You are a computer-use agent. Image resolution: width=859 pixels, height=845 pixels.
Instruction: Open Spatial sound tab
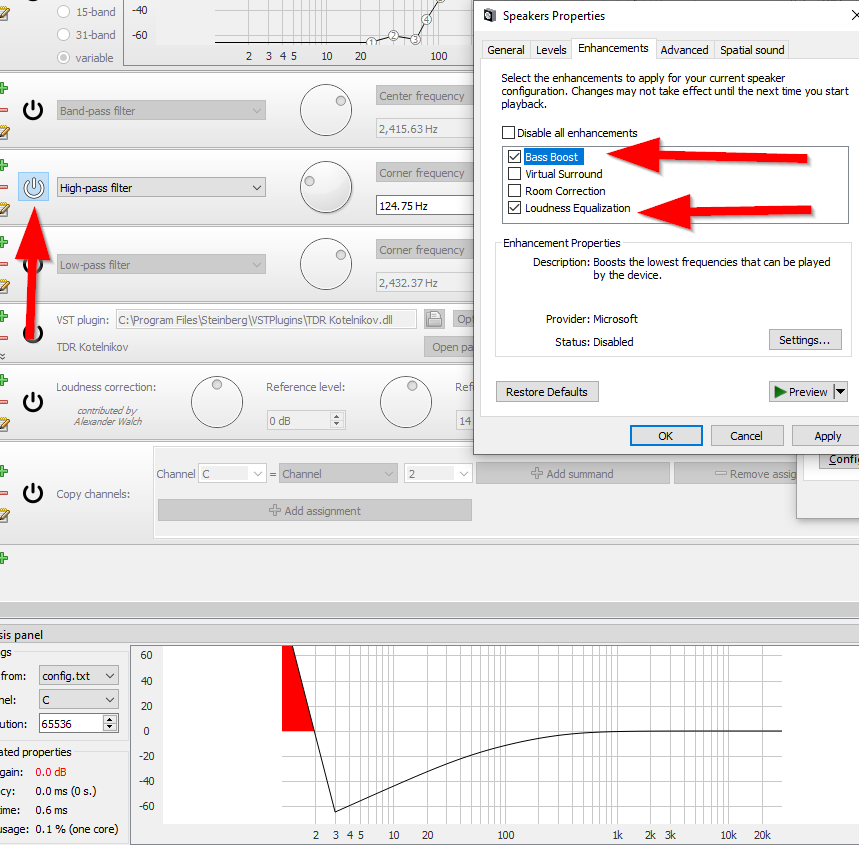752,50
